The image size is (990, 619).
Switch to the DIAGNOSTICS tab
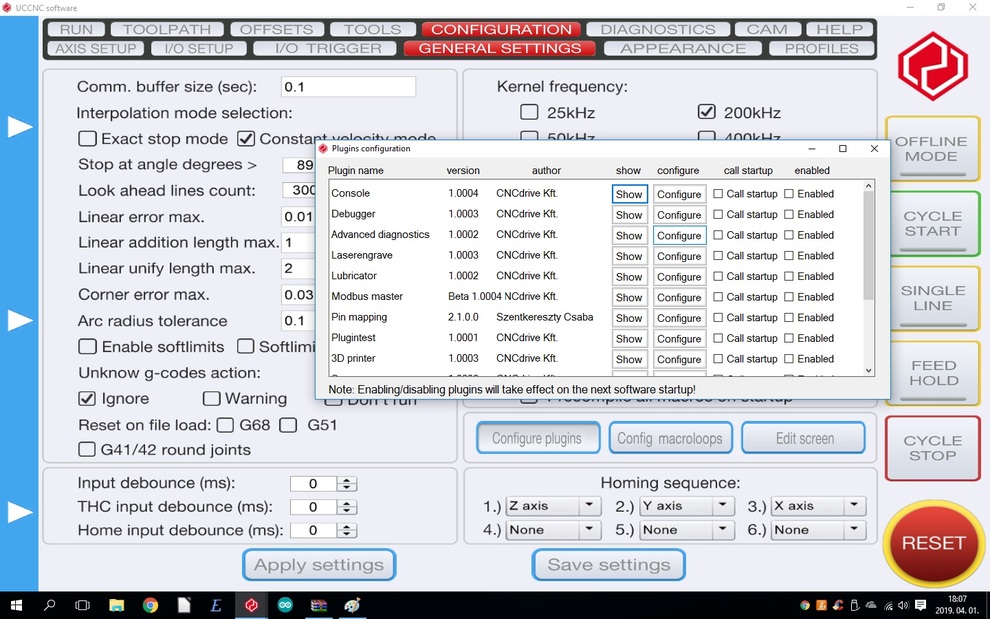(x=657, y=29)
